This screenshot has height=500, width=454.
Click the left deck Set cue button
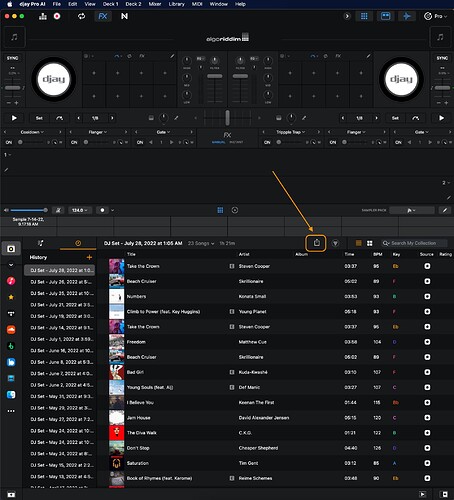click(x=39, y=118)
